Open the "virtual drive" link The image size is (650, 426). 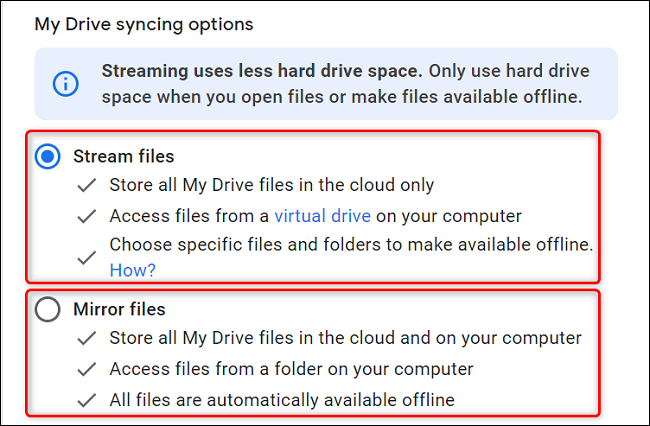tap(323, 216)
